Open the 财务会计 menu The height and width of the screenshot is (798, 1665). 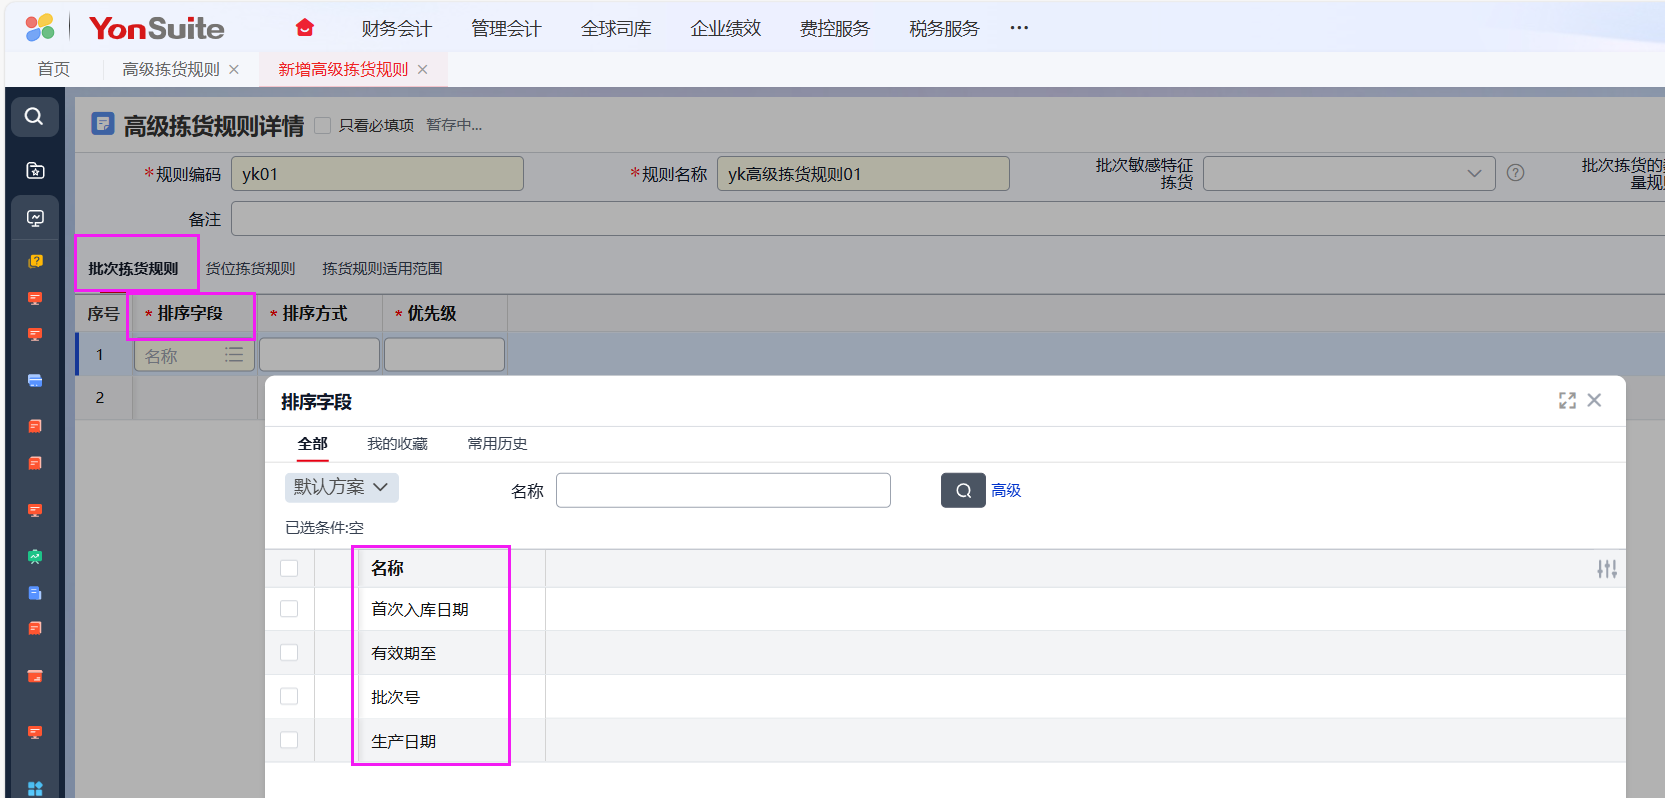pos(396,29)
